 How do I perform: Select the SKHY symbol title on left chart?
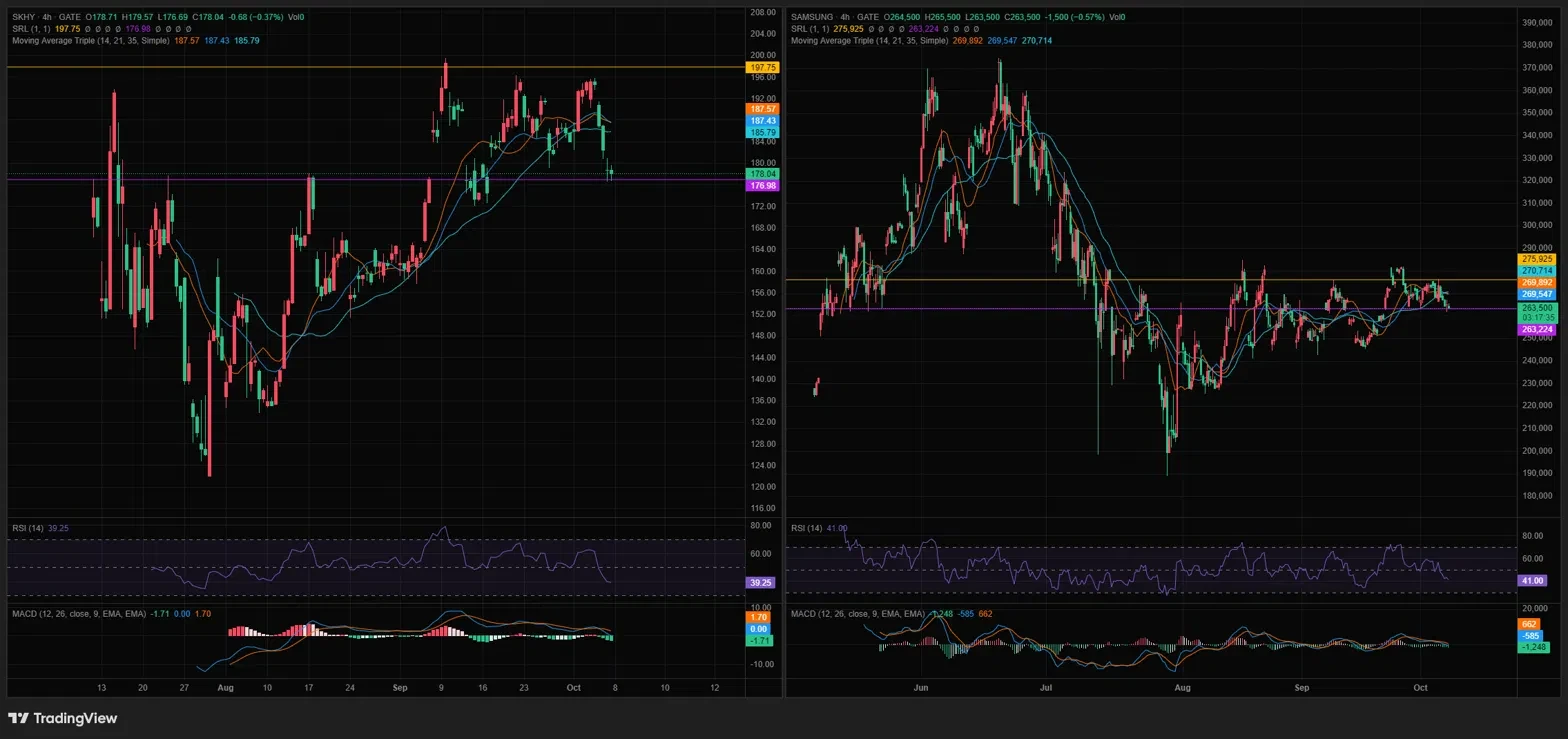pyautogui.click(x=23, y=17)
